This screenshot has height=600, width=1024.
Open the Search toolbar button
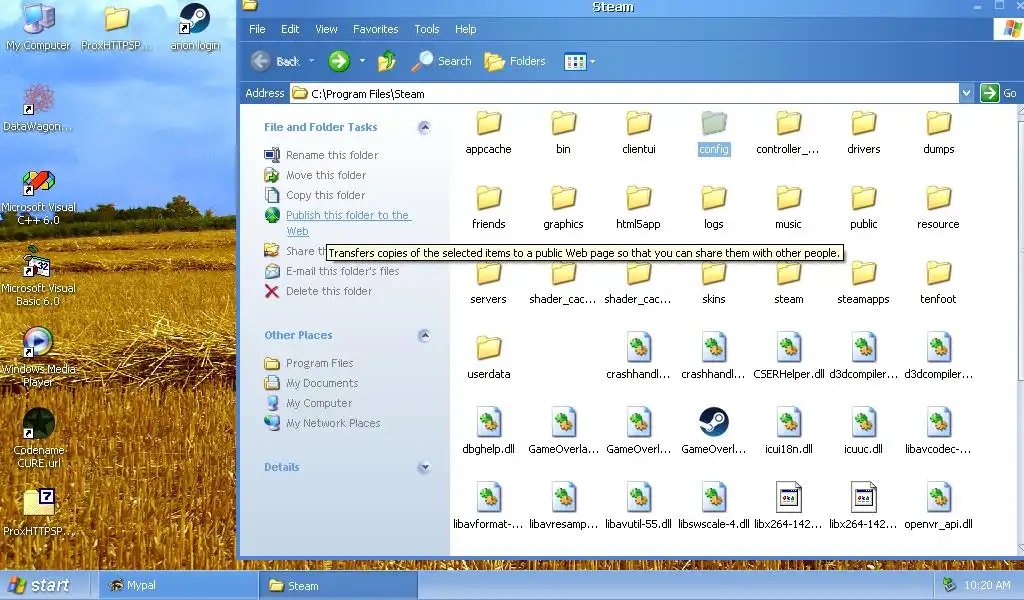click(x=441, y=61)
